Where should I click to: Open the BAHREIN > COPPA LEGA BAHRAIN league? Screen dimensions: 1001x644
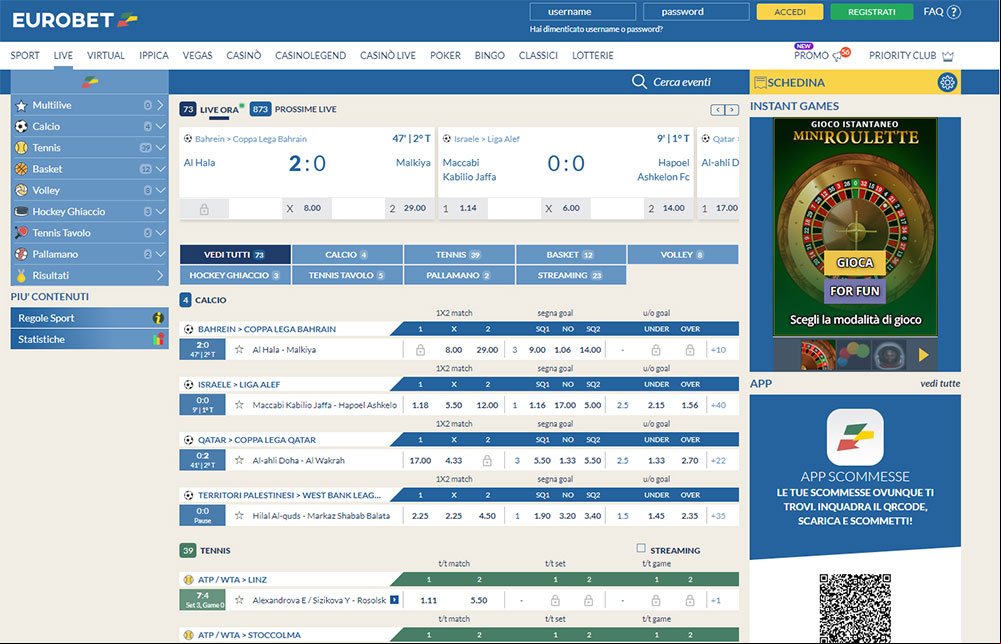(x=266, y=329)
